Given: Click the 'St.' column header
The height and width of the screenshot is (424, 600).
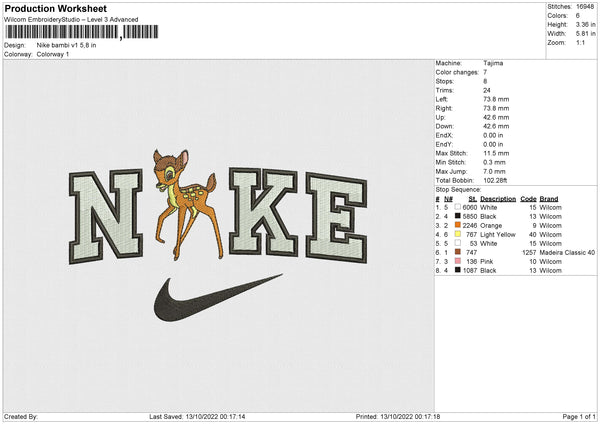Looking at the screenshot, I should coord(473,199).
